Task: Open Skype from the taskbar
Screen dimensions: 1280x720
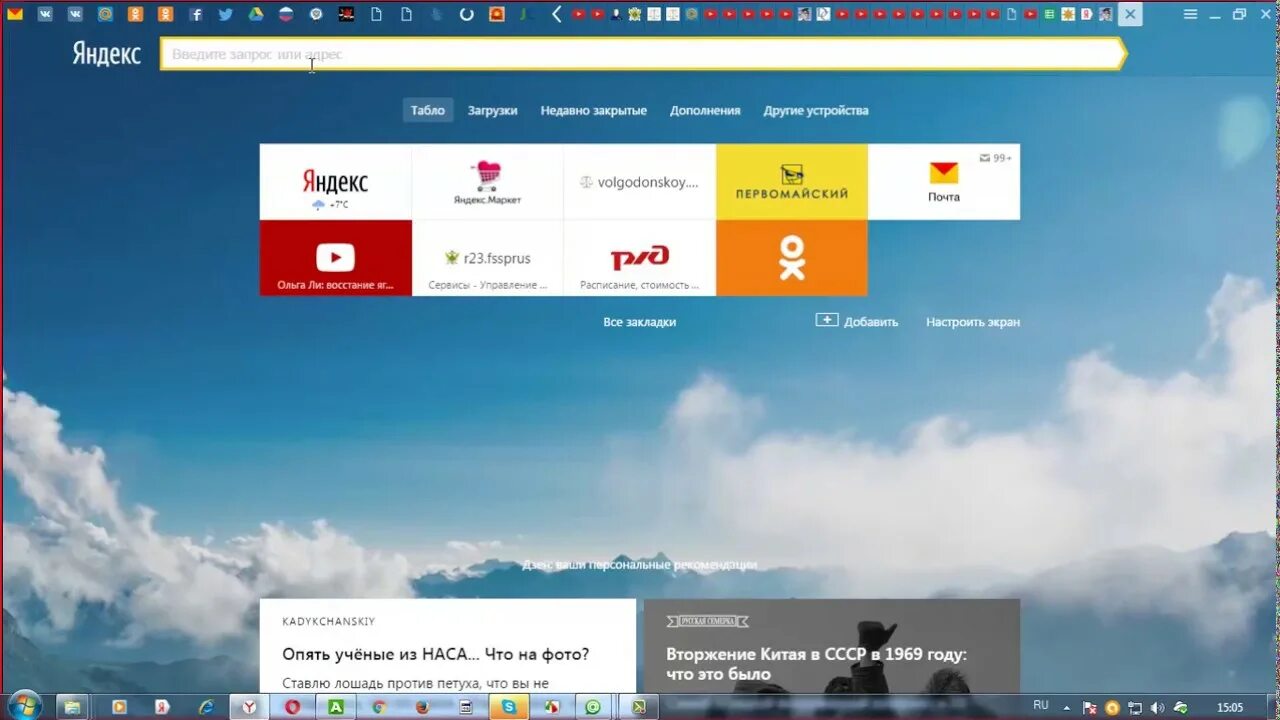Action: coord(508,706)
